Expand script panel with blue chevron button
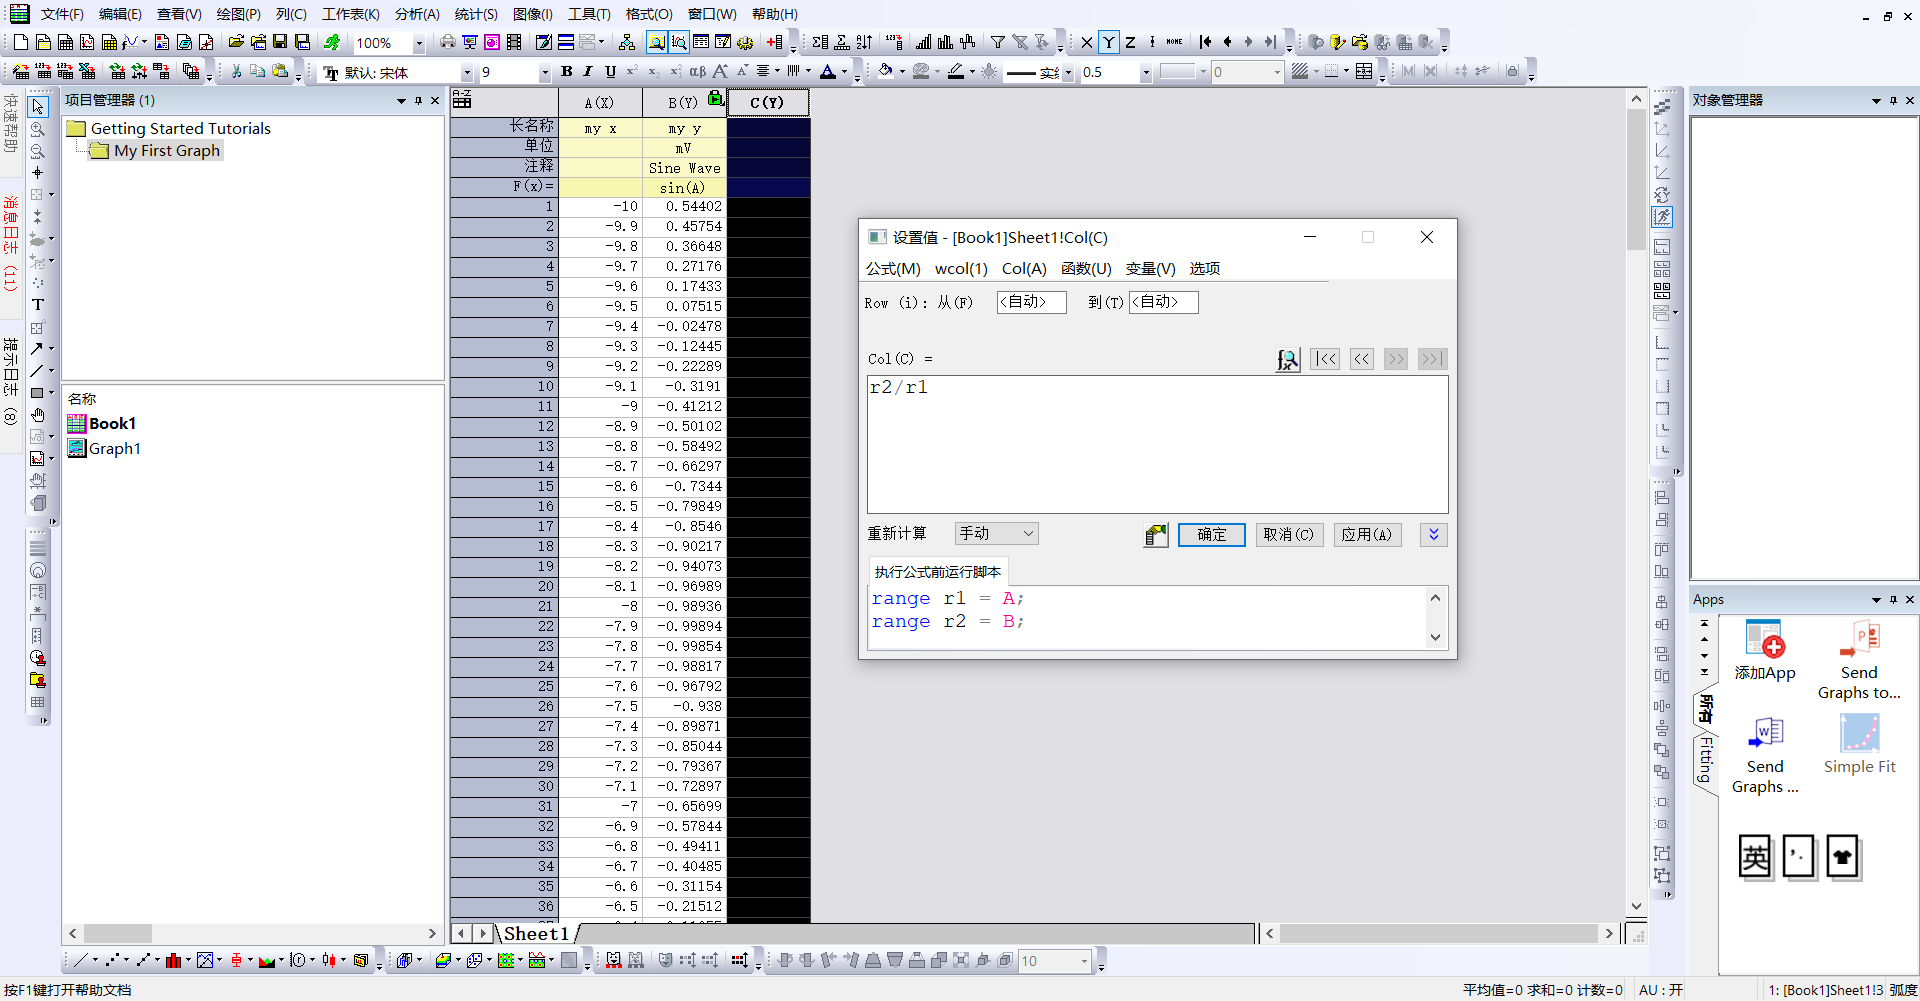 pyautogui.click(x=1433, y=535)
